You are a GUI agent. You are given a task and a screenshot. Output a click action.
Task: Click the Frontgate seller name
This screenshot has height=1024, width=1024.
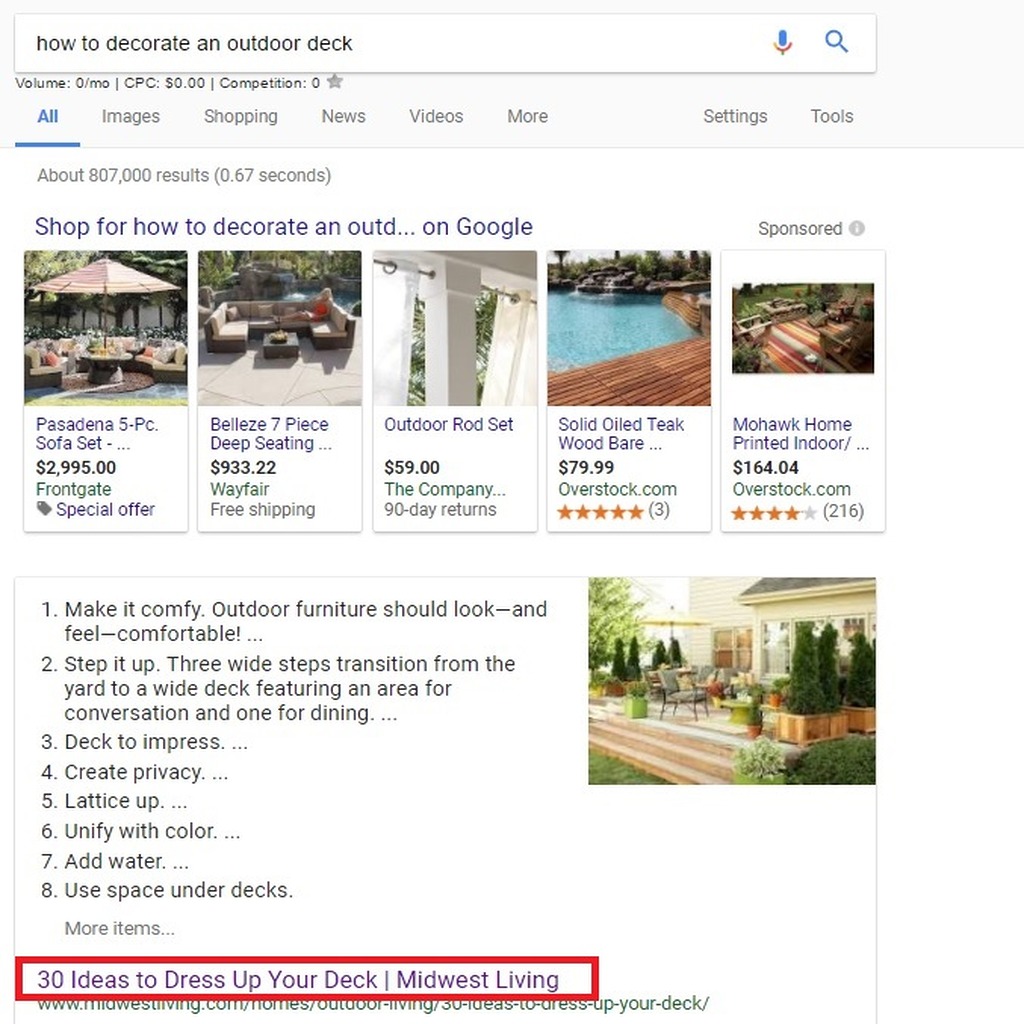coord(74,489)
